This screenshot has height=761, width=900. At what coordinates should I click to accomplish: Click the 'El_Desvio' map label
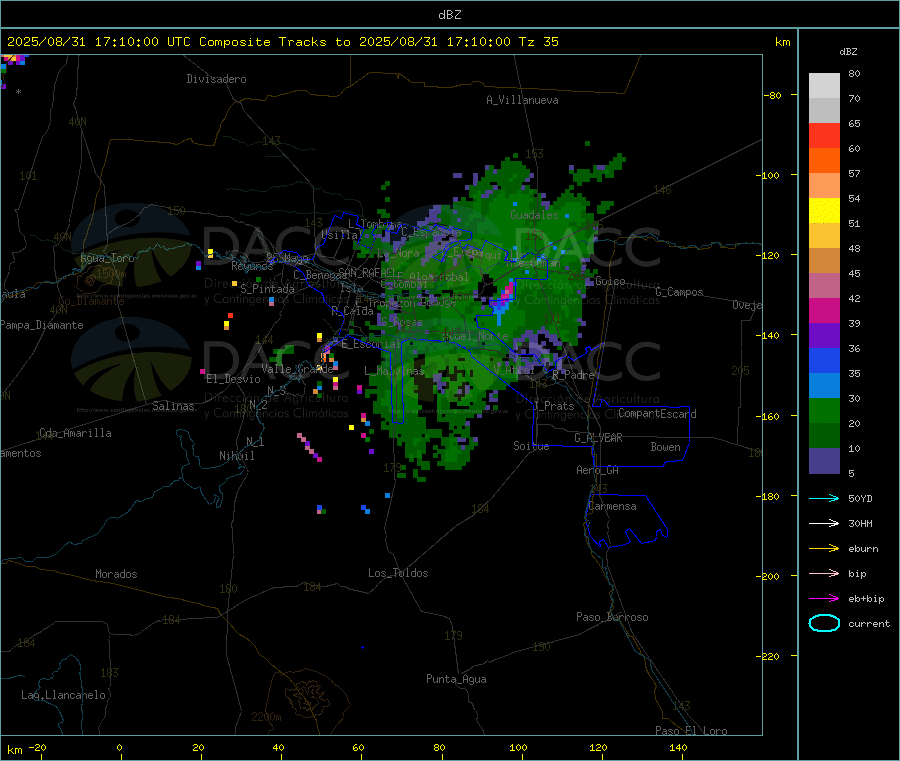(x=233, y=379)
